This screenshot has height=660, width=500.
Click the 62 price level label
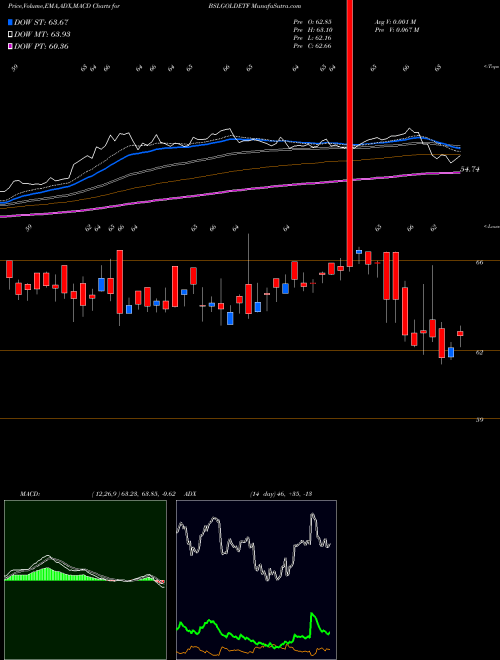[479, 352]
